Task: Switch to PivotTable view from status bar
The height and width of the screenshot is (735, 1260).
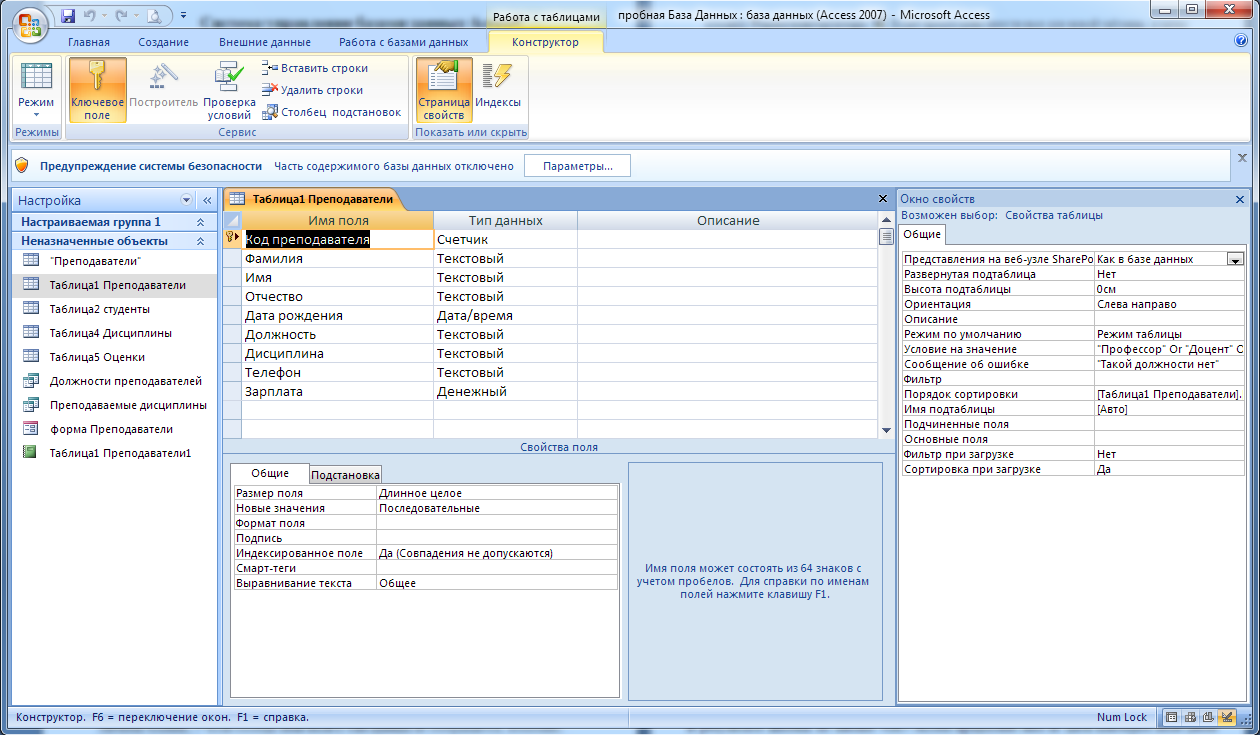Action: pos(1190,717)
